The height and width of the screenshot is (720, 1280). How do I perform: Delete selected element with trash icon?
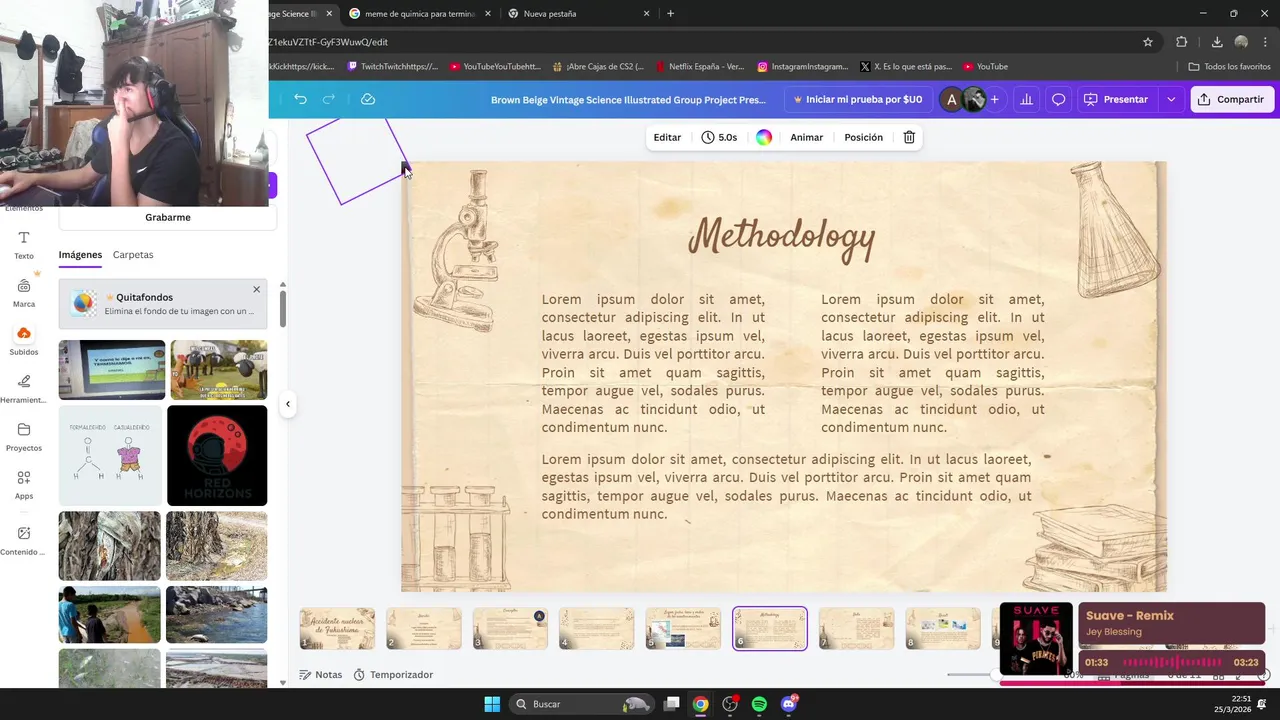909,137
